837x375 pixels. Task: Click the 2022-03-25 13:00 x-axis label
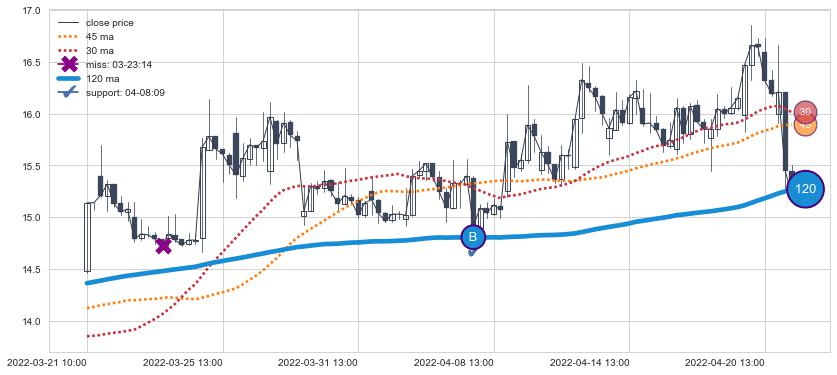(183, 363)
